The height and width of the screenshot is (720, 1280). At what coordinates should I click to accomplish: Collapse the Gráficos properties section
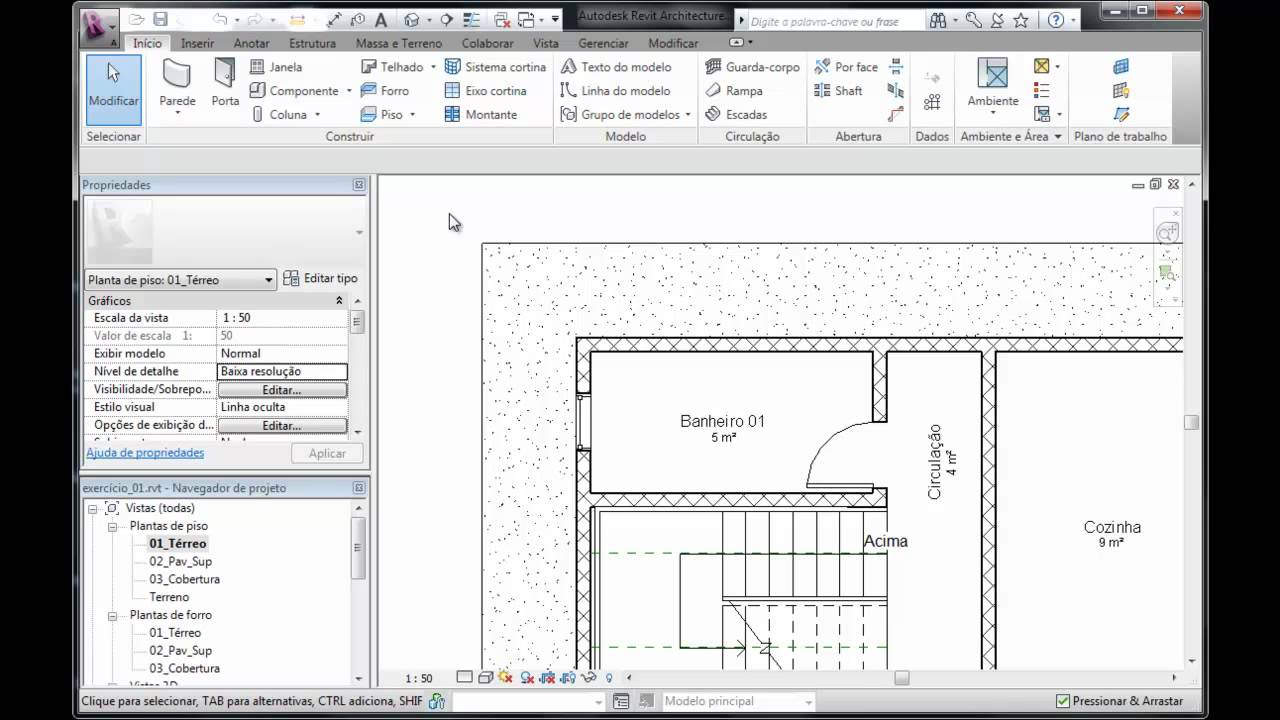[x=339, y=300]
